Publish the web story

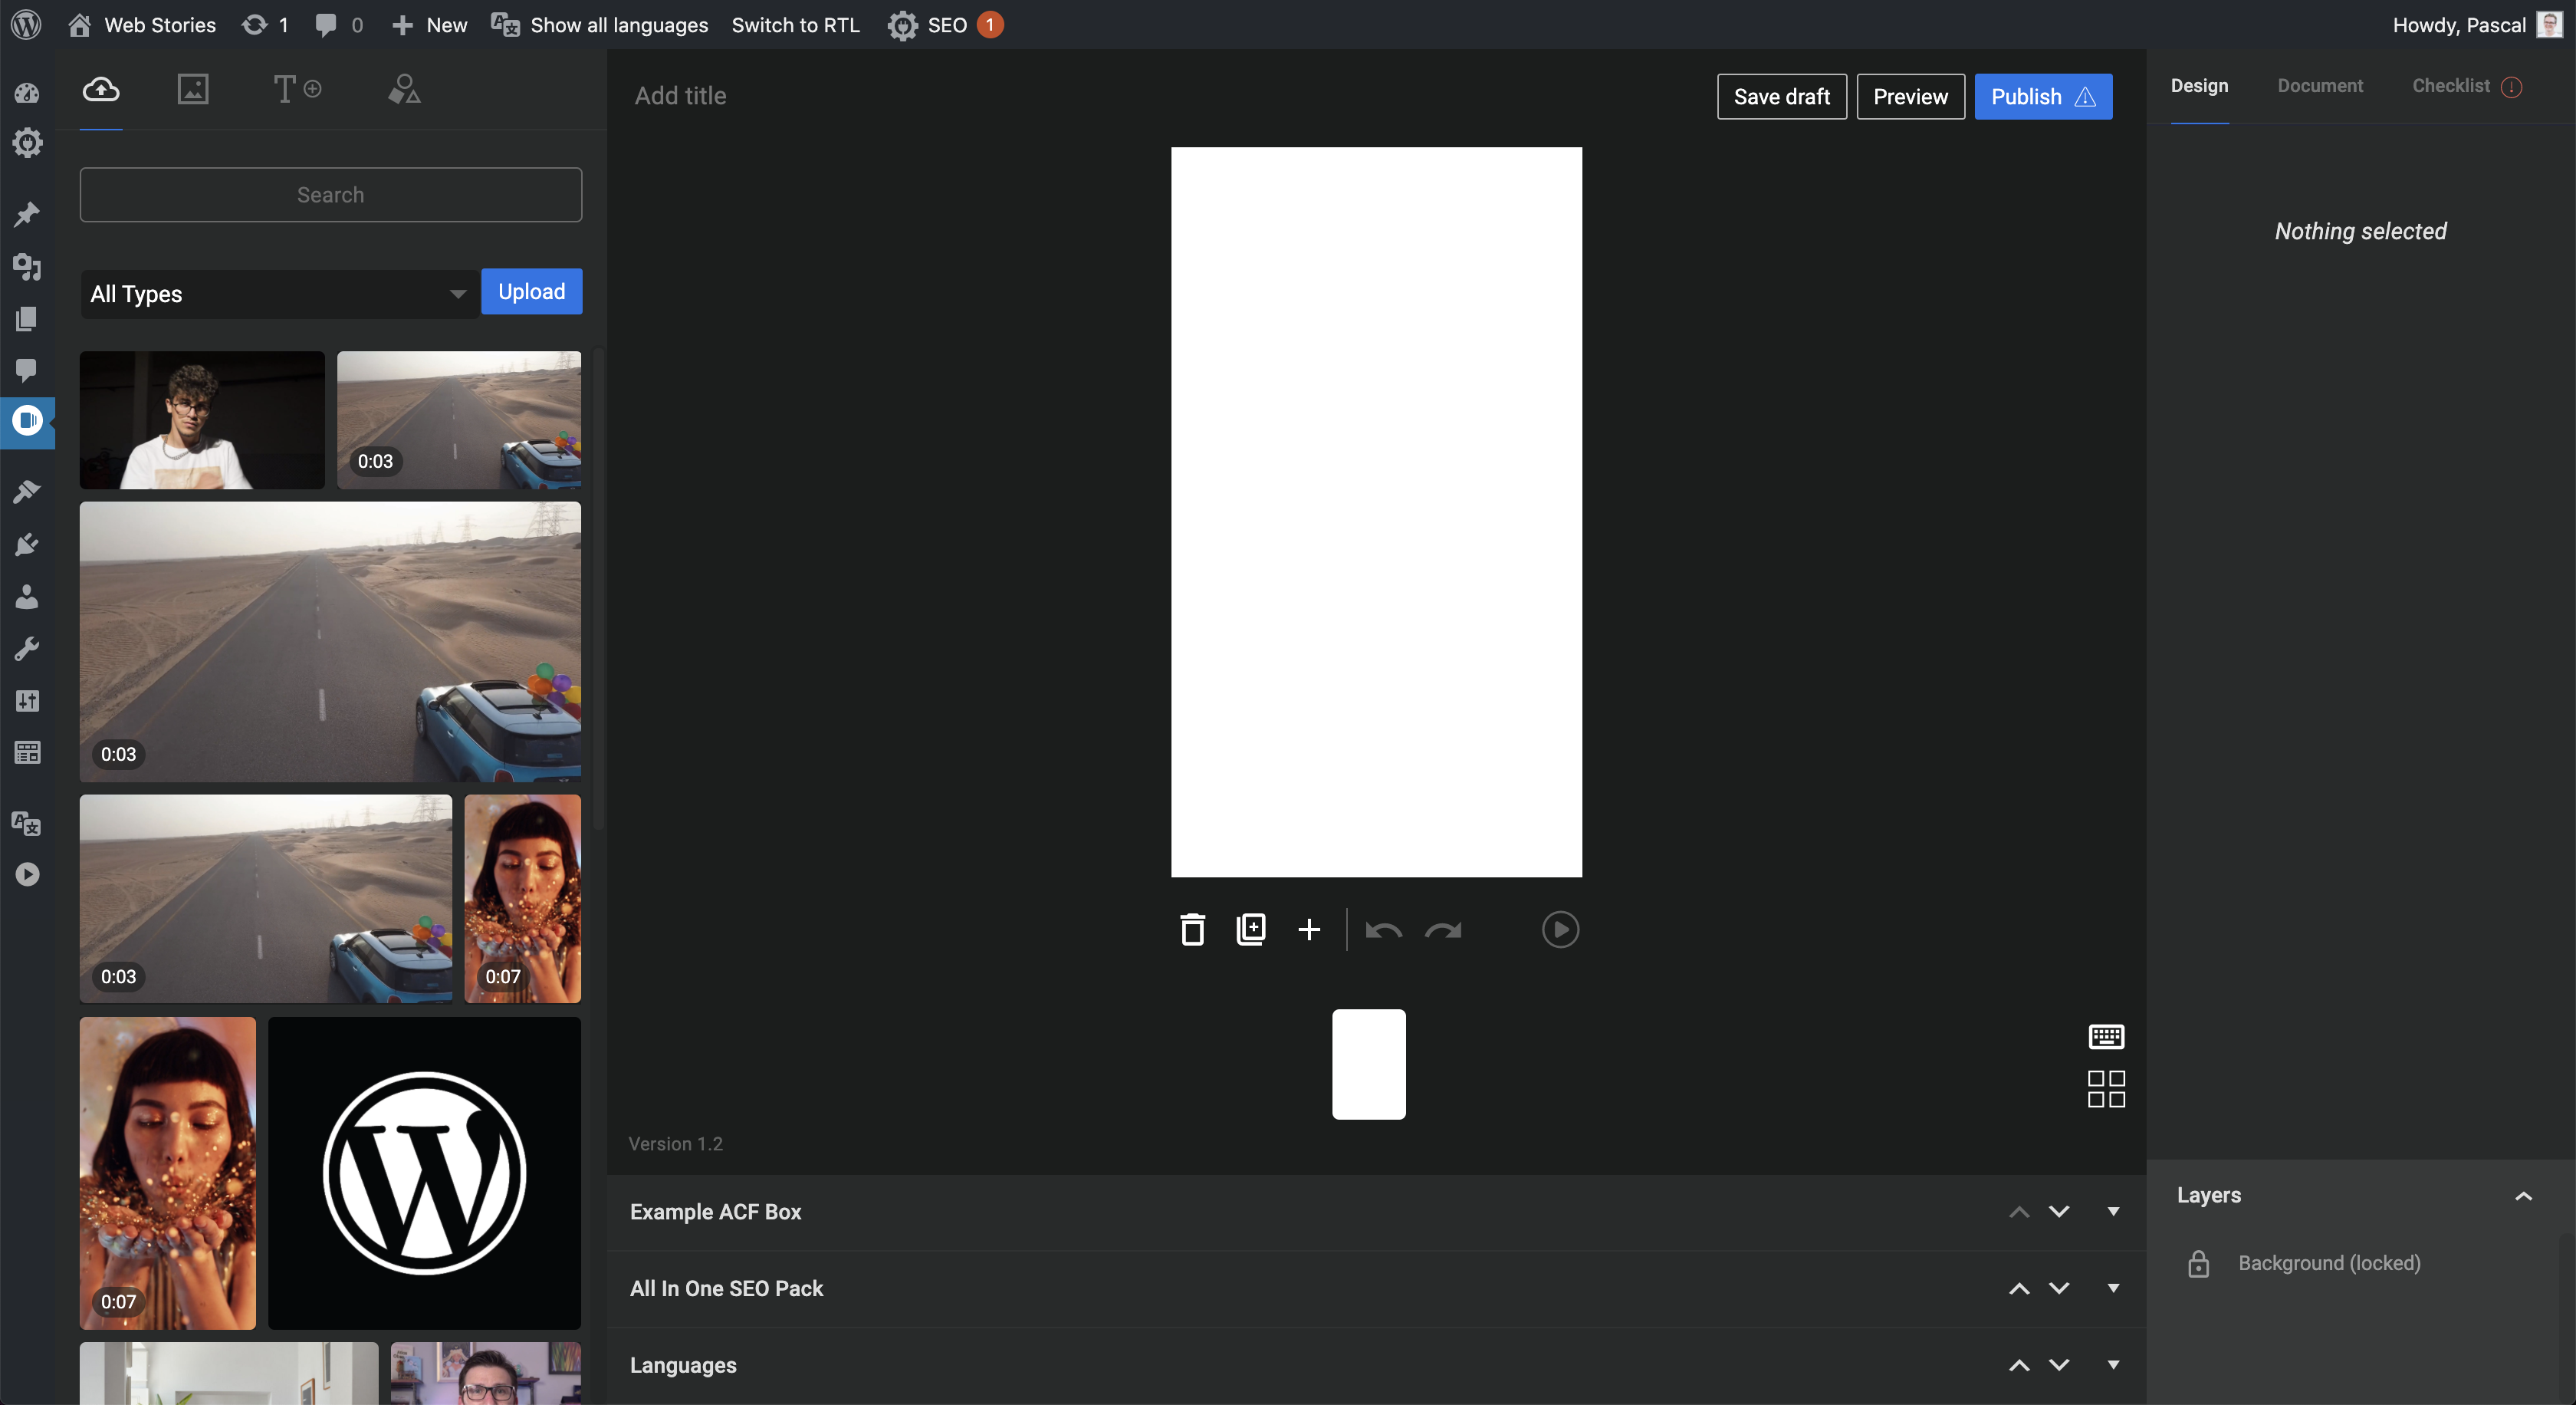tap(2043, 96)
